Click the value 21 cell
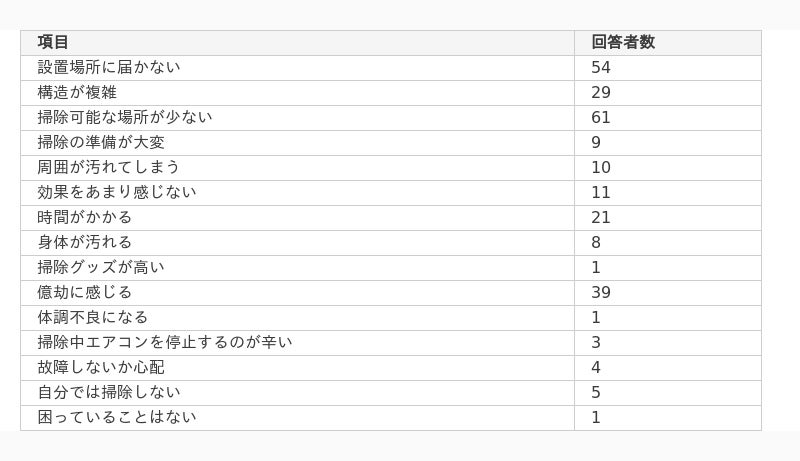800x461 pixels. (x=668, y=217)
